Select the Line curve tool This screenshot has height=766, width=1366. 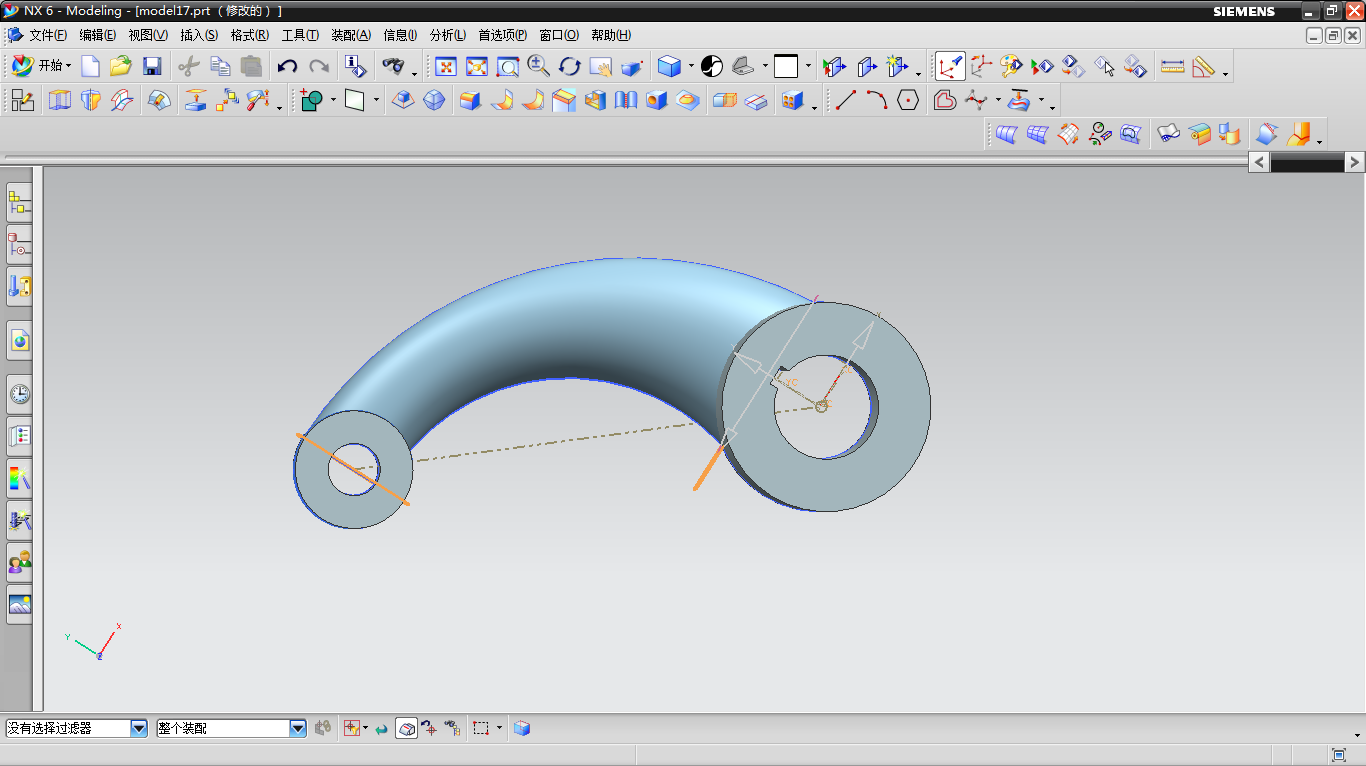click(x=846, y=100)
